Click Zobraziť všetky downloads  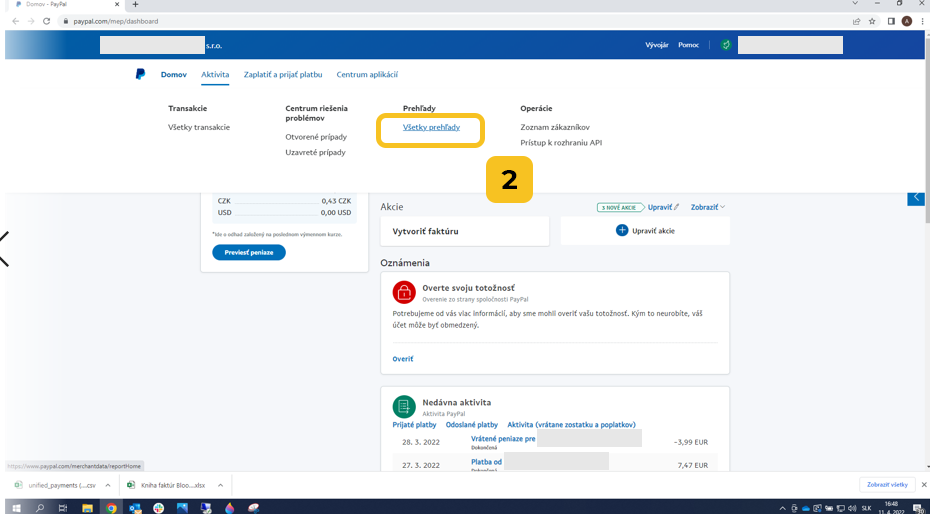(x=887, y=484)
